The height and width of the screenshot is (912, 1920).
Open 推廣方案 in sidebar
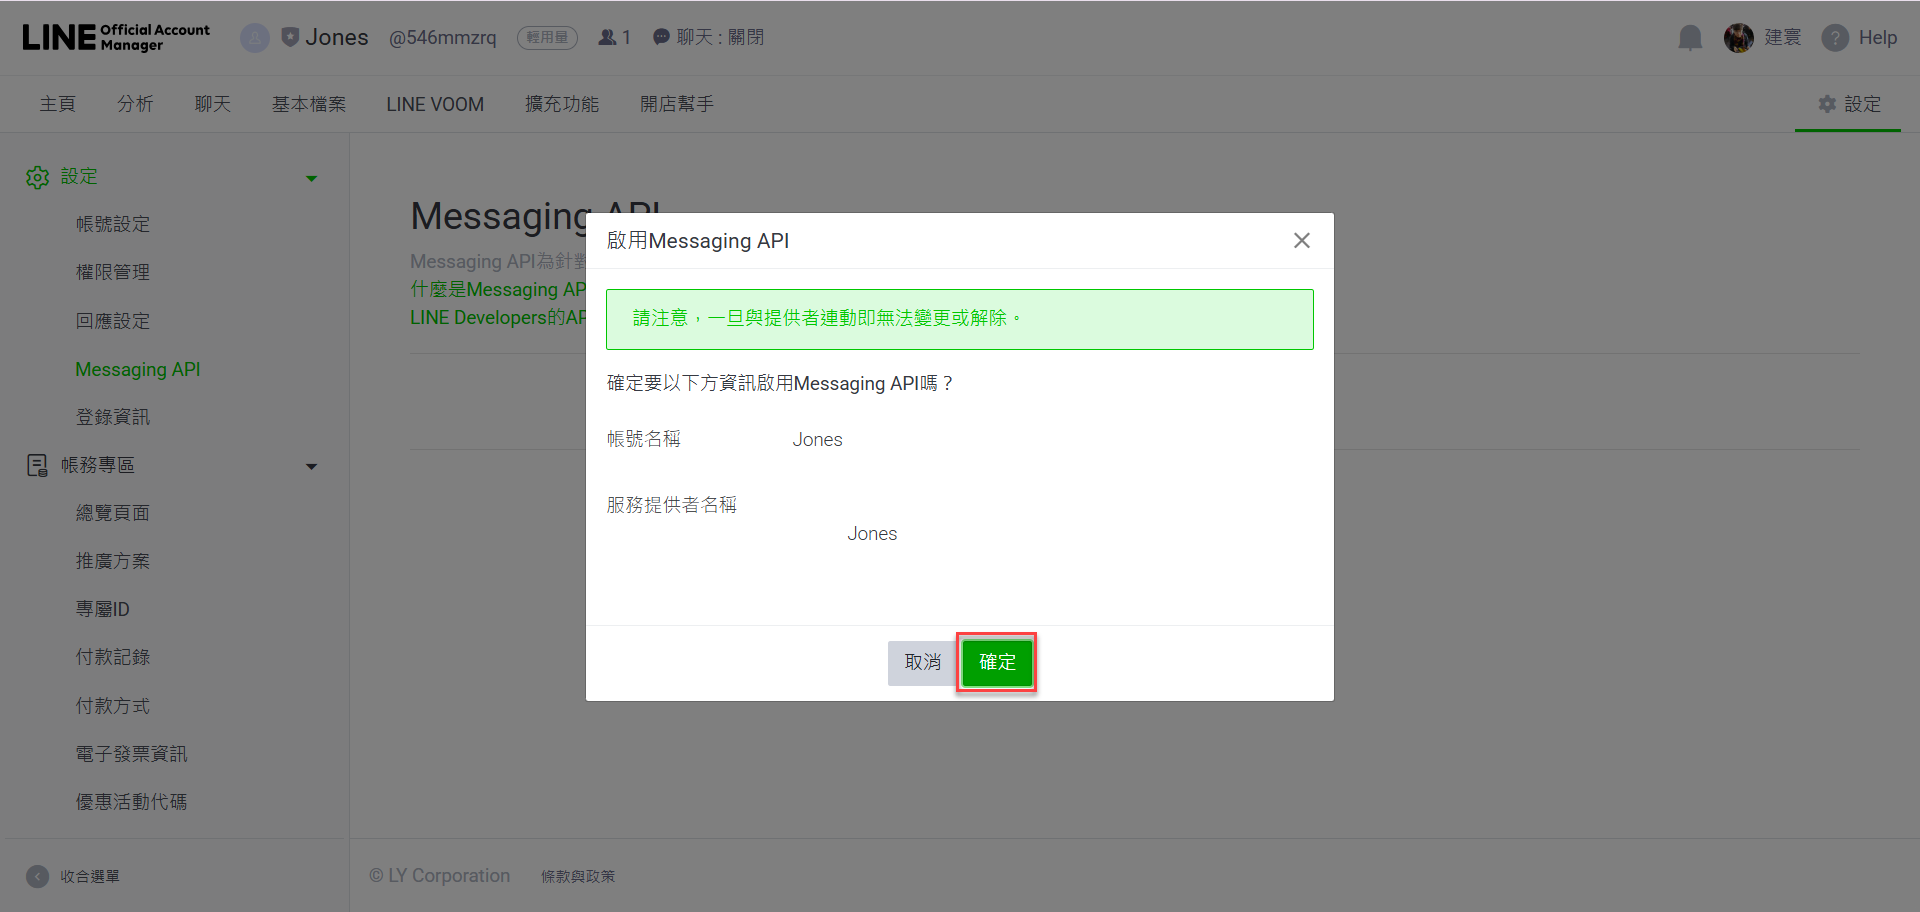pos(113,561)
